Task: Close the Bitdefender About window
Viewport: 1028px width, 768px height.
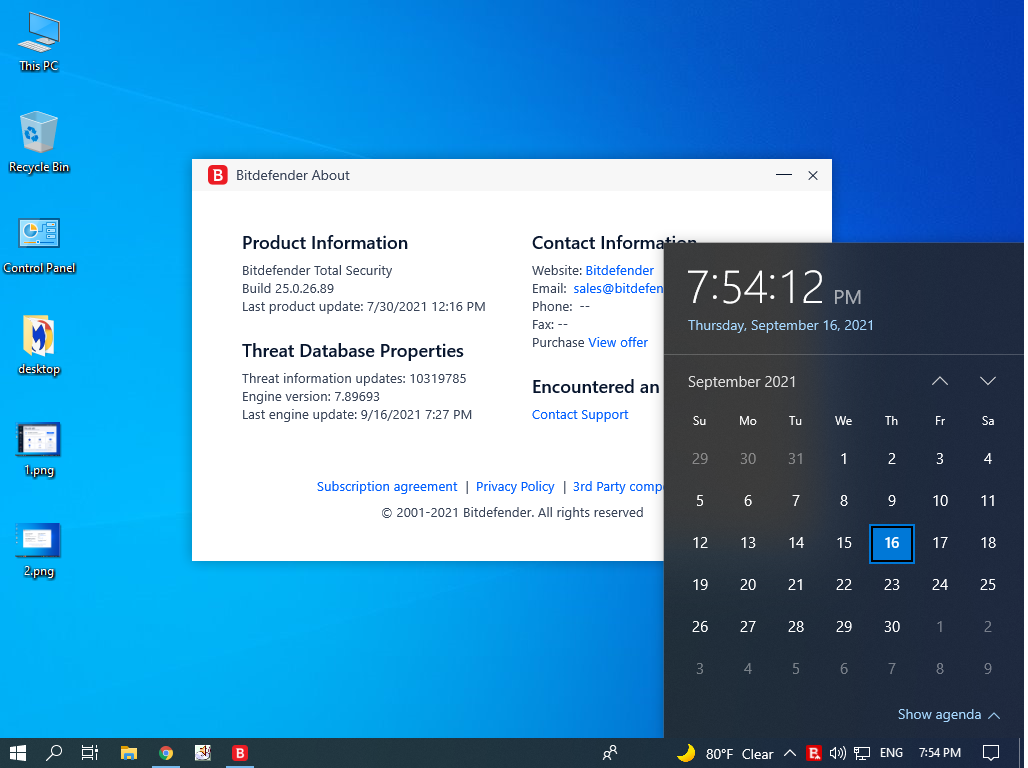Action: point(813,175)
